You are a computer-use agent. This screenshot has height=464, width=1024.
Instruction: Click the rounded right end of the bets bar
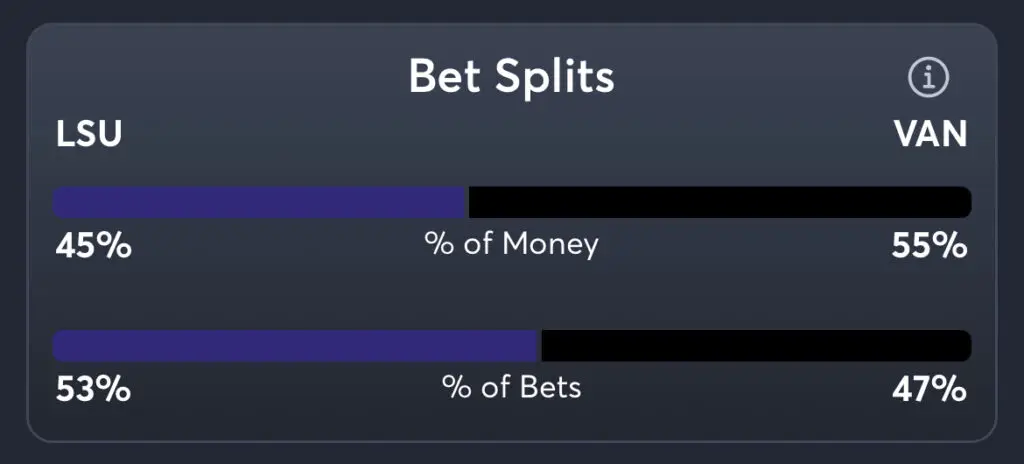964,346
